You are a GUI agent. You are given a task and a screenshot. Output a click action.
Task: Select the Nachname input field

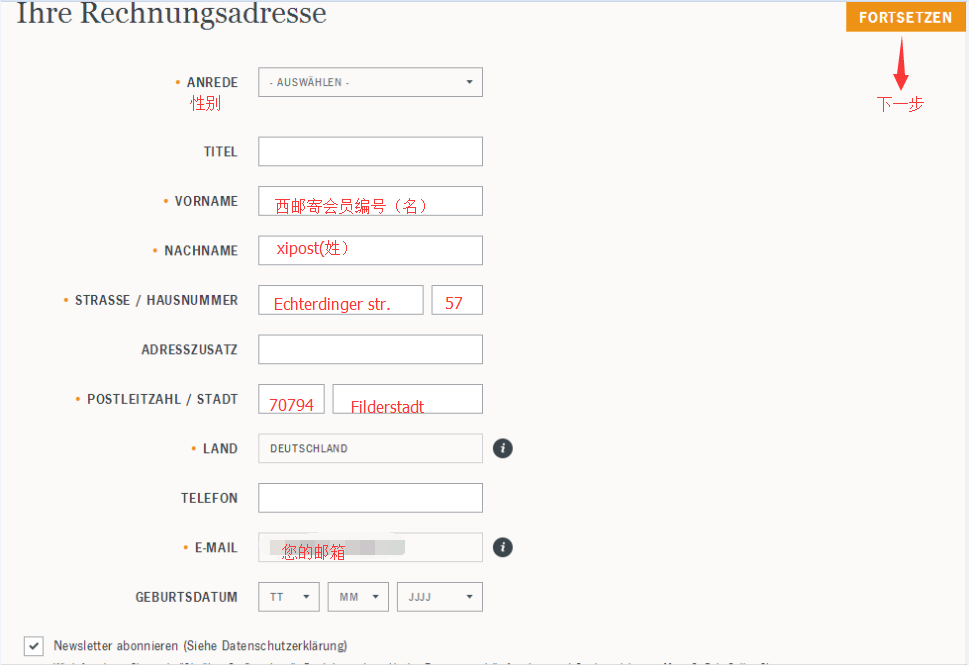coord(370,250)
